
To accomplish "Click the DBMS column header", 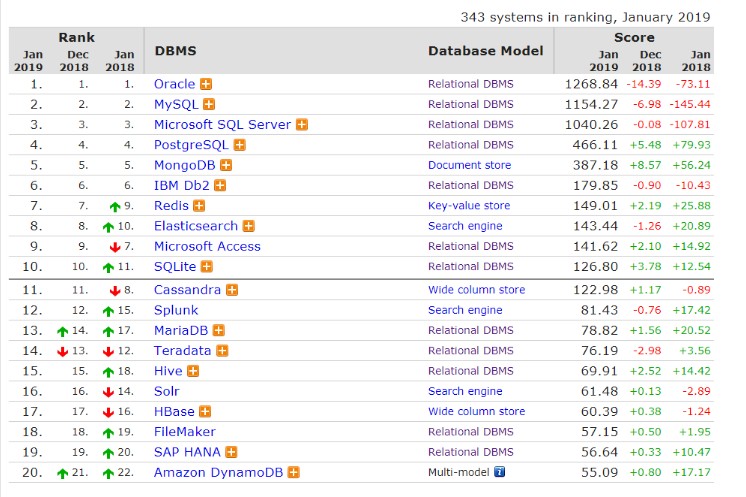I will pos(174,51).
